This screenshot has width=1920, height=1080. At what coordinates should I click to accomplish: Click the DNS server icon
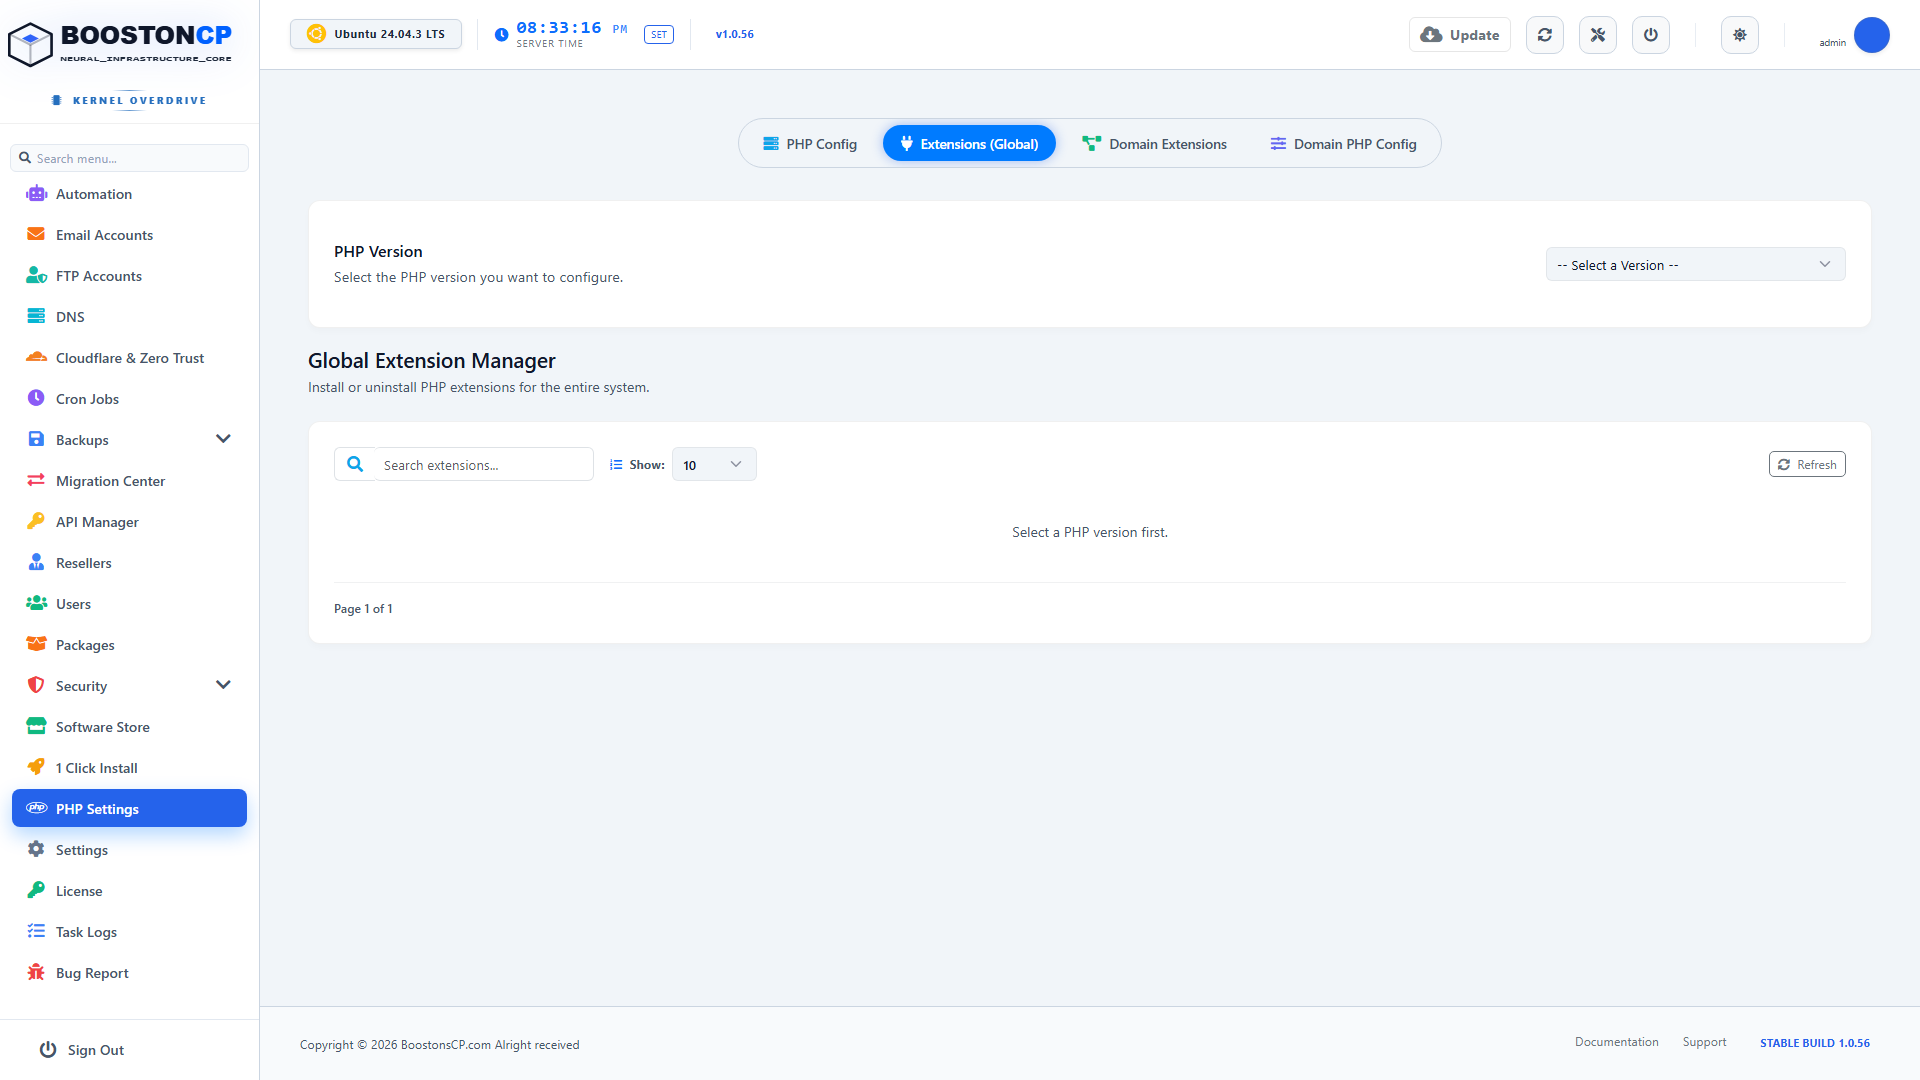coord(36,317)
